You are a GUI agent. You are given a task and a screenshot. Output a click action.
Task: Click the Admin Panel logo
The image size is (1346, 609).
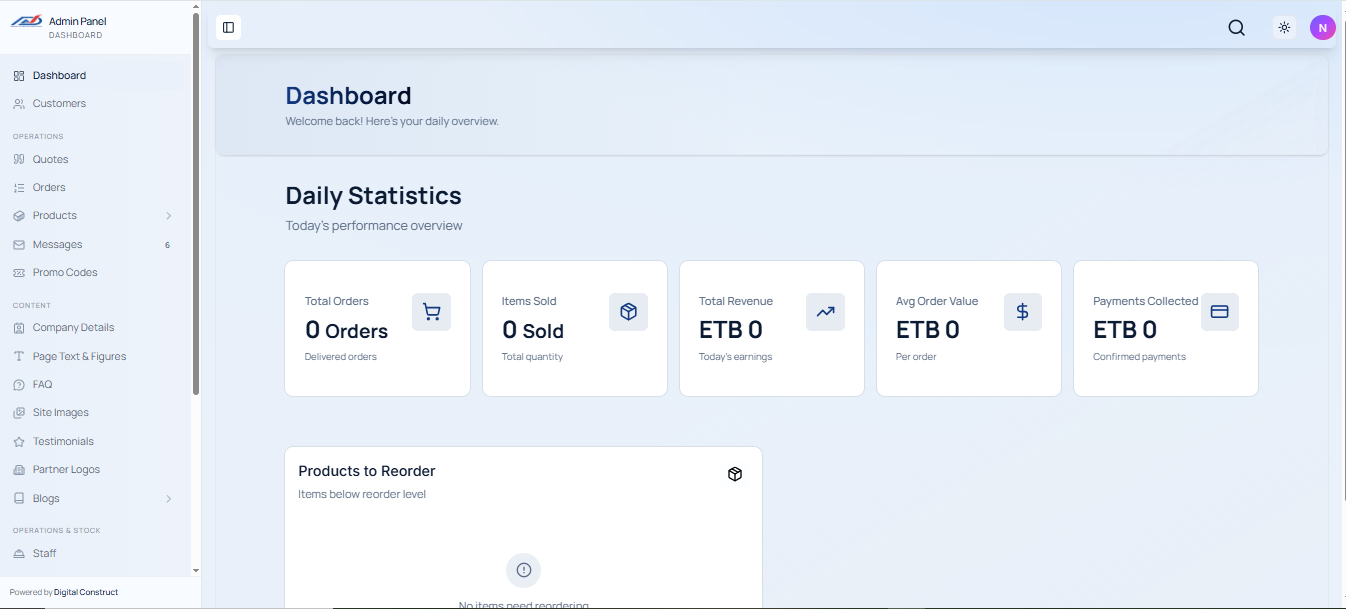click(26, 21)
